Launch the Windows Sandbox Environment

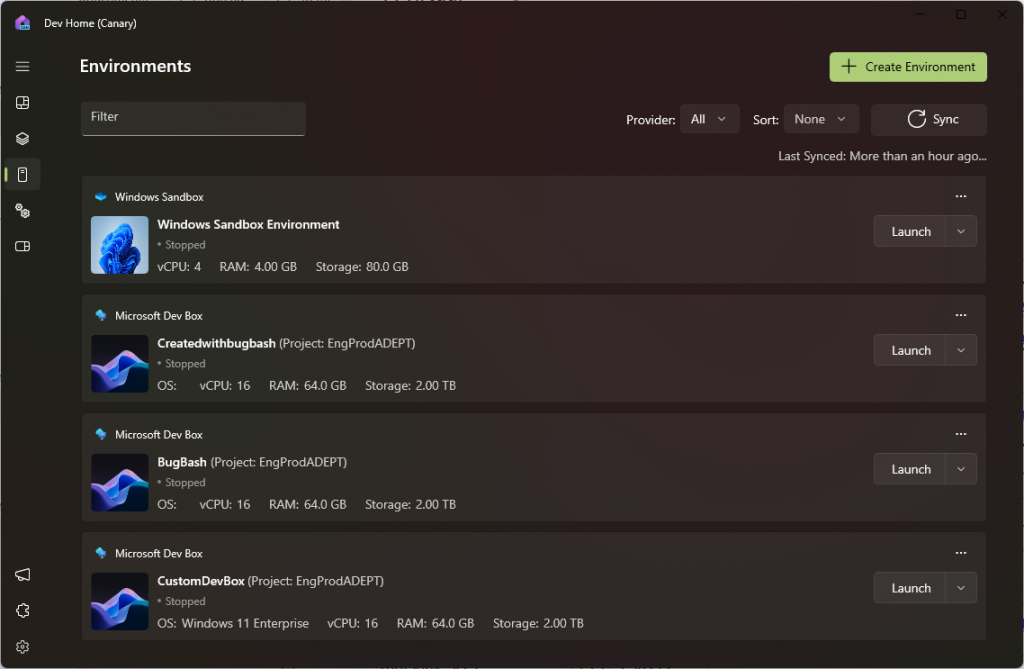point(910,230)
